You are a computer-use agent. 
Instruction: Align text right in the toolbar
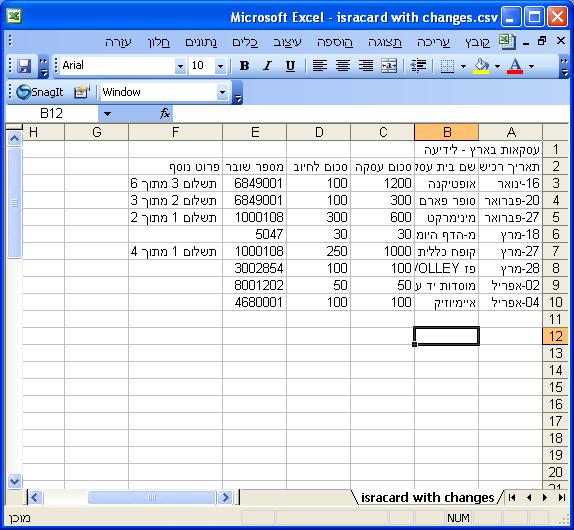[366, 66]
